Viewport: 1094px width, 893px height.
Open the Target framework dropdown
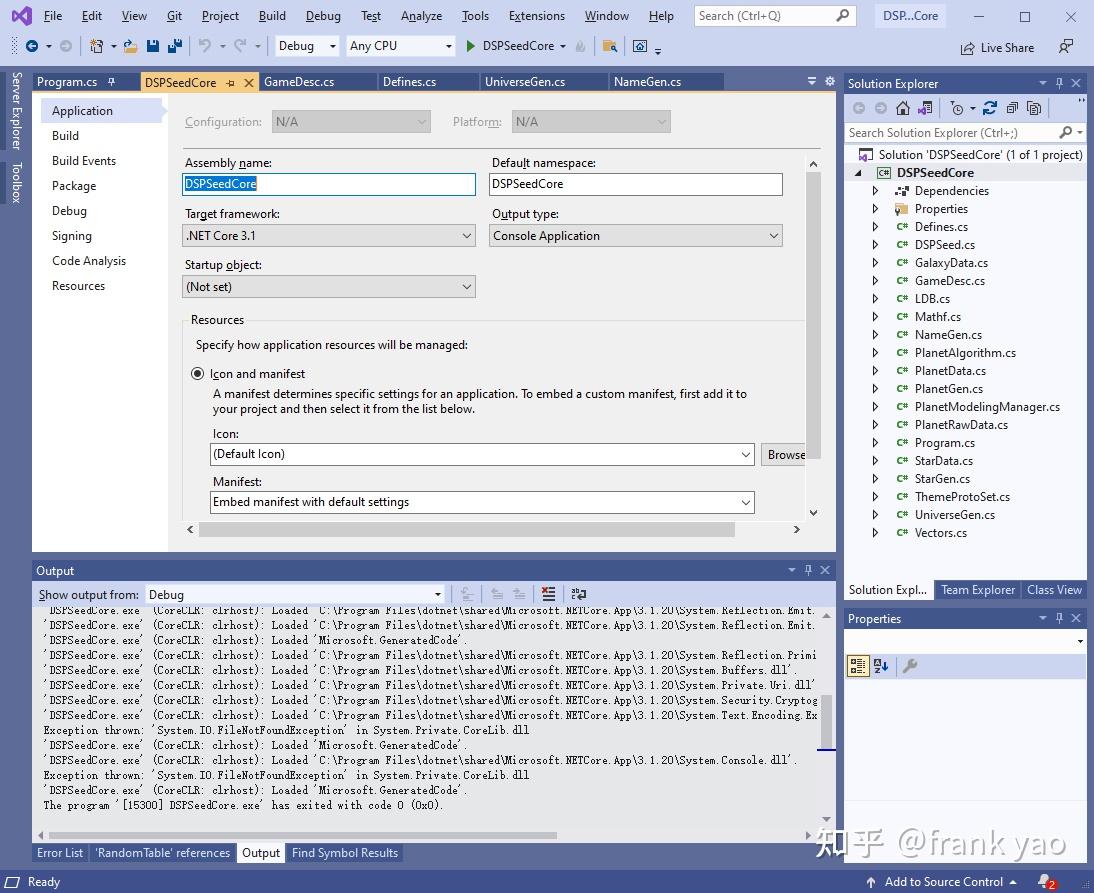329,236
